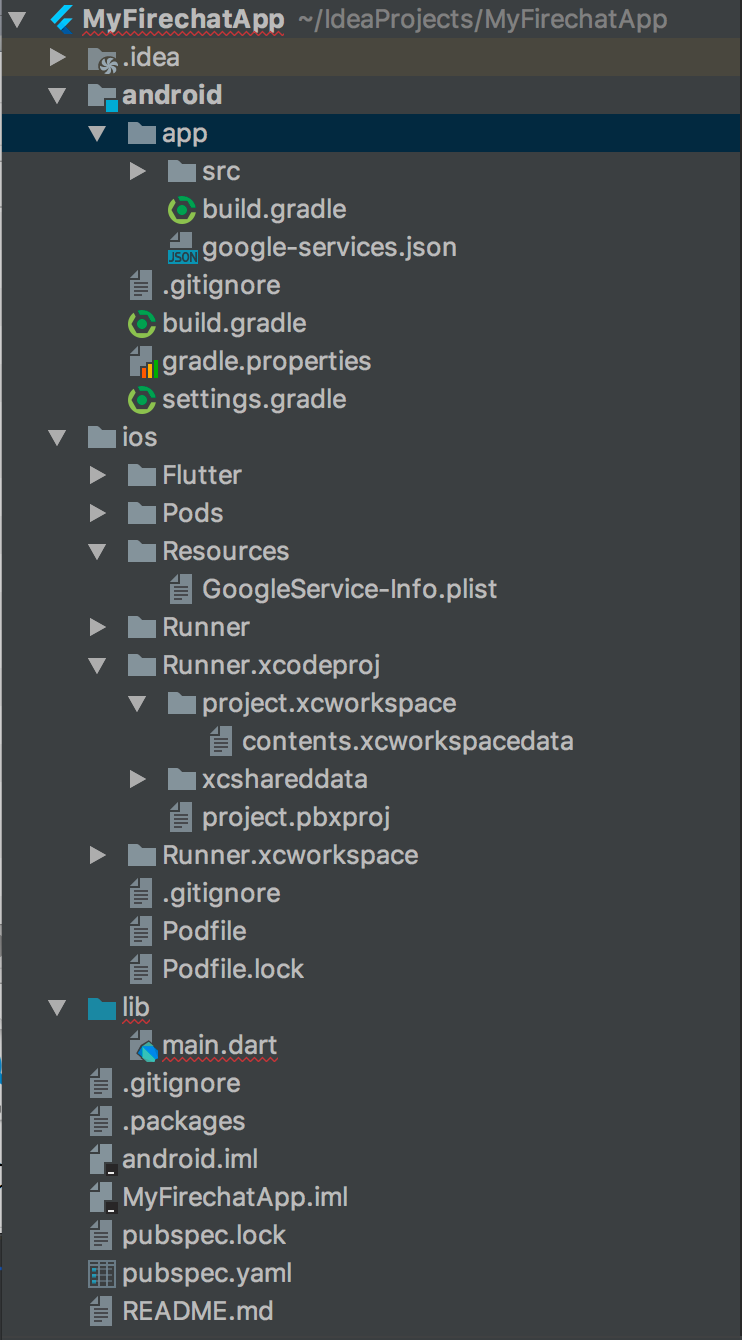Screen dimensions: 742x1340
Task: Click the JSON icon for google-services.json
Action: tap(182, 248)
